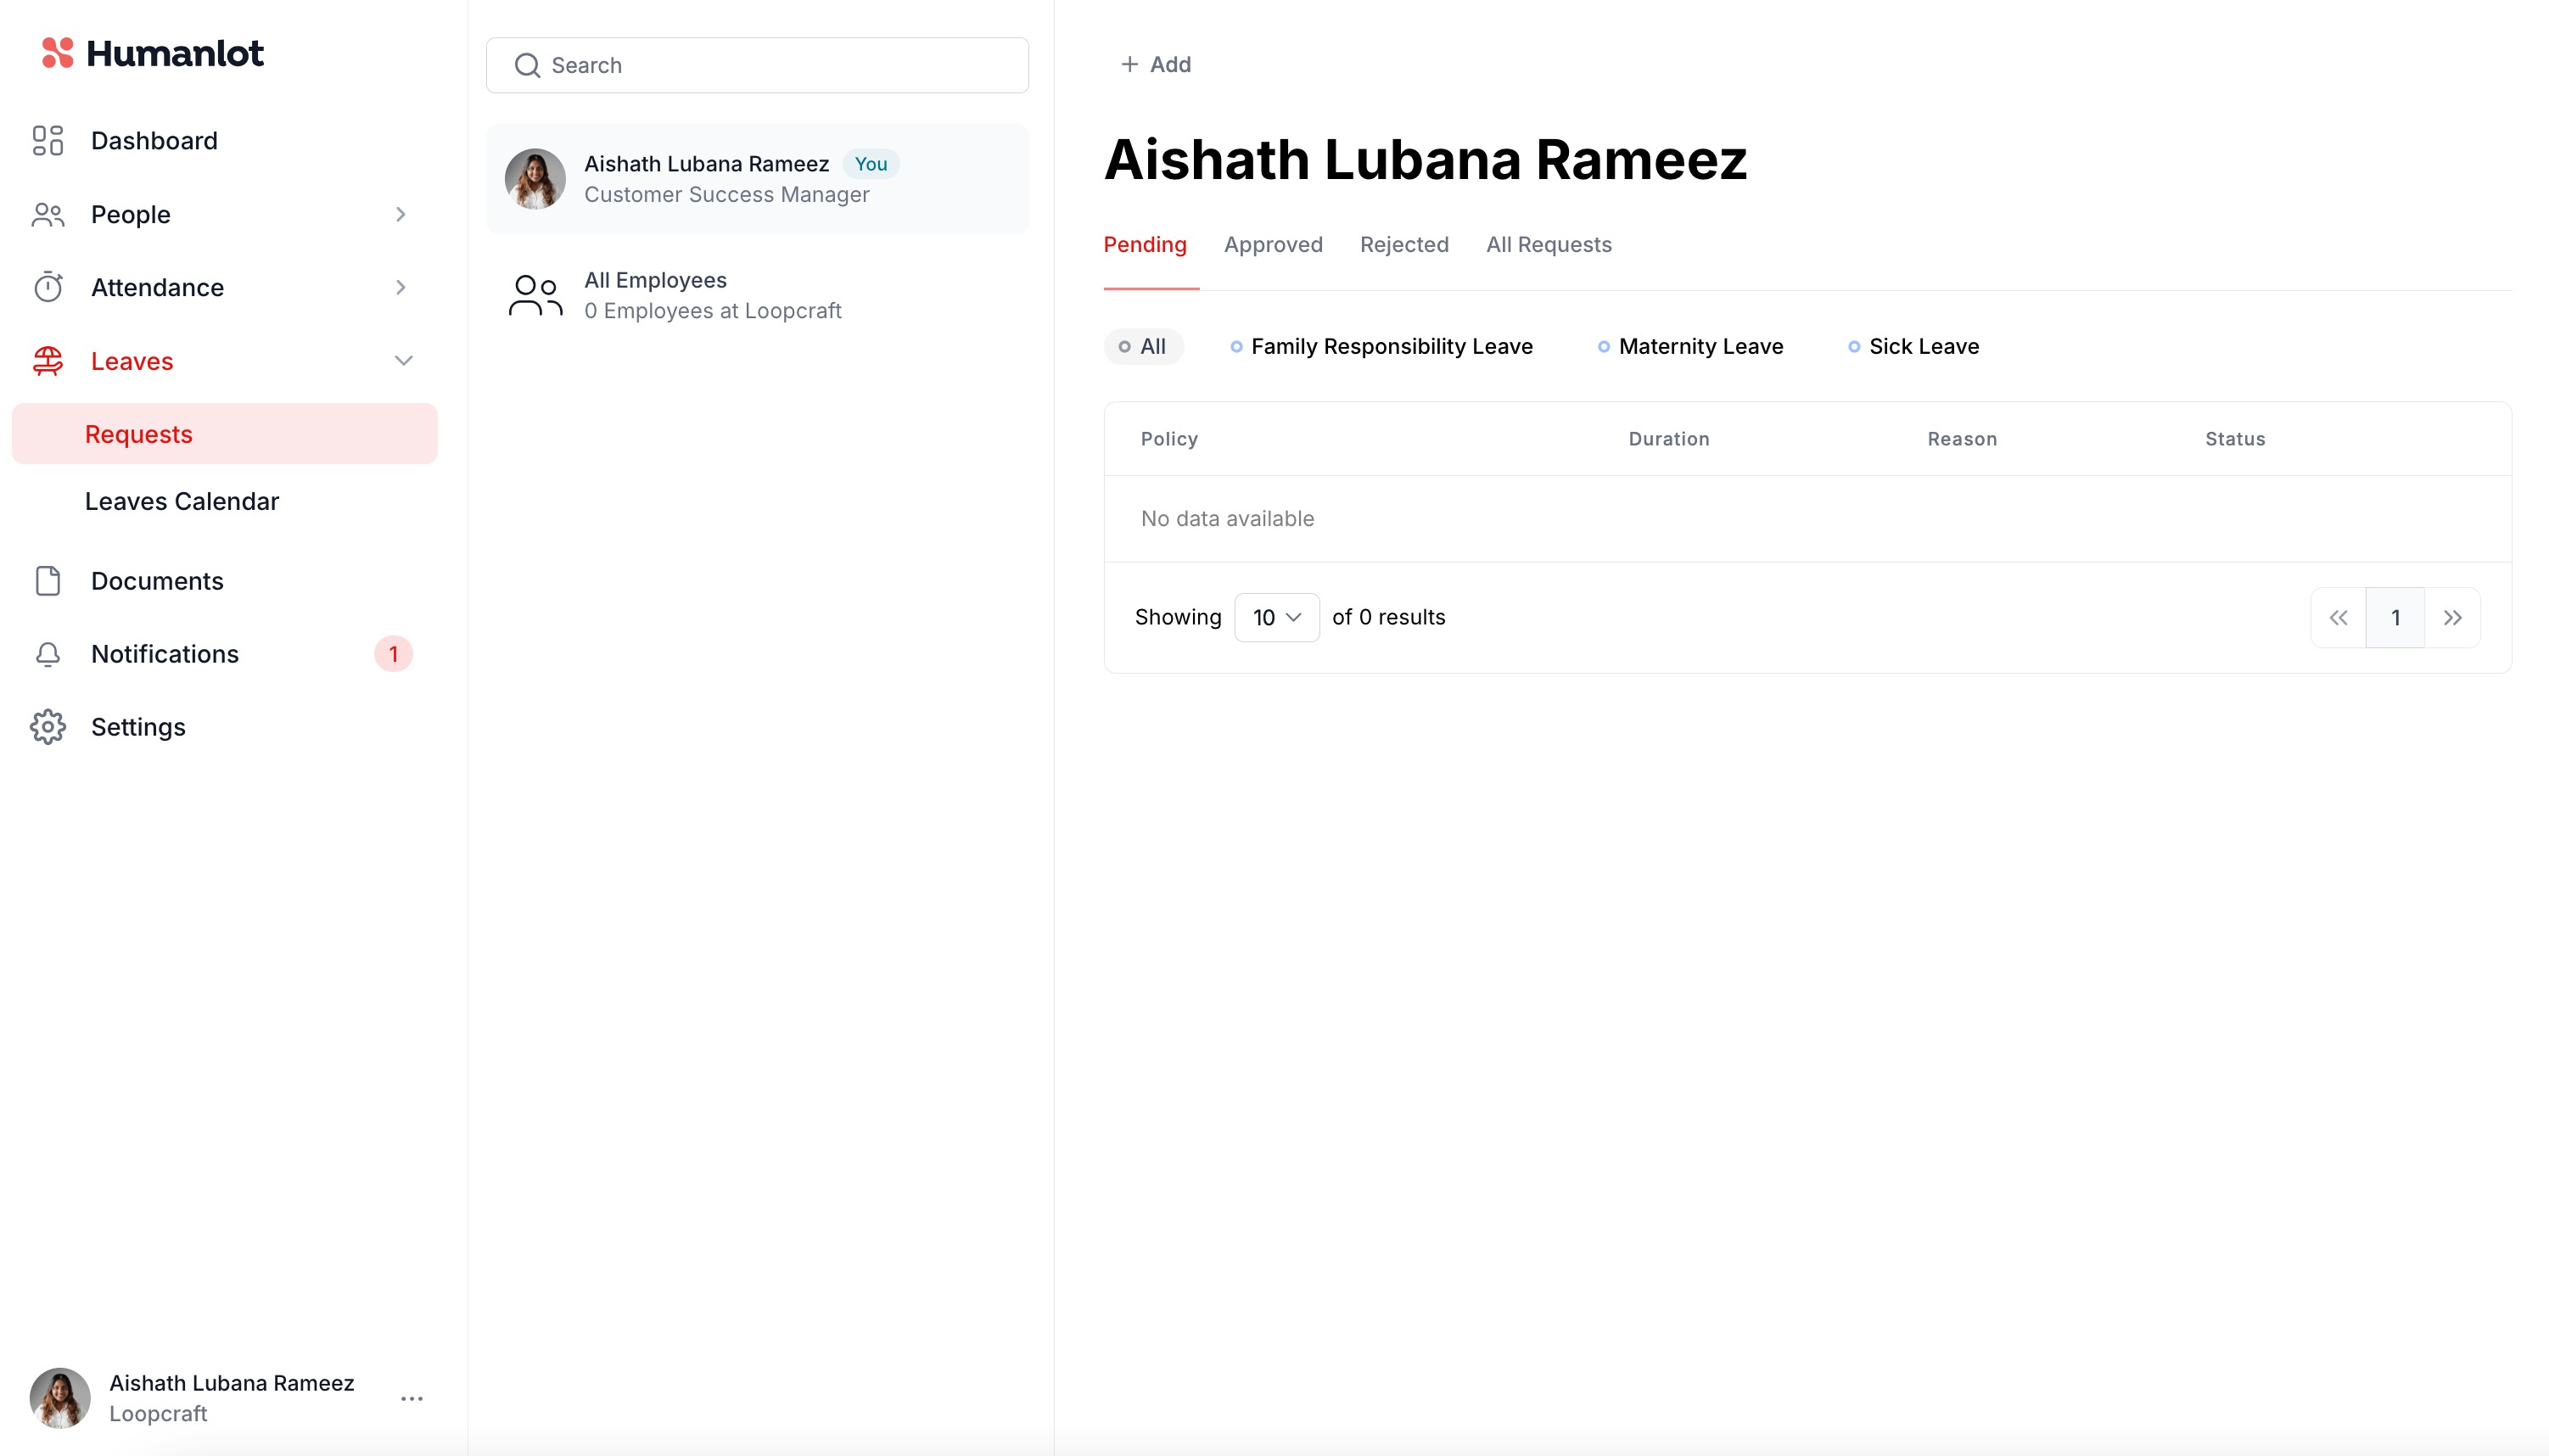Click the Humanlot logo icon
This screenshot has width=2549, height=1456.
[x=57, y=52]
